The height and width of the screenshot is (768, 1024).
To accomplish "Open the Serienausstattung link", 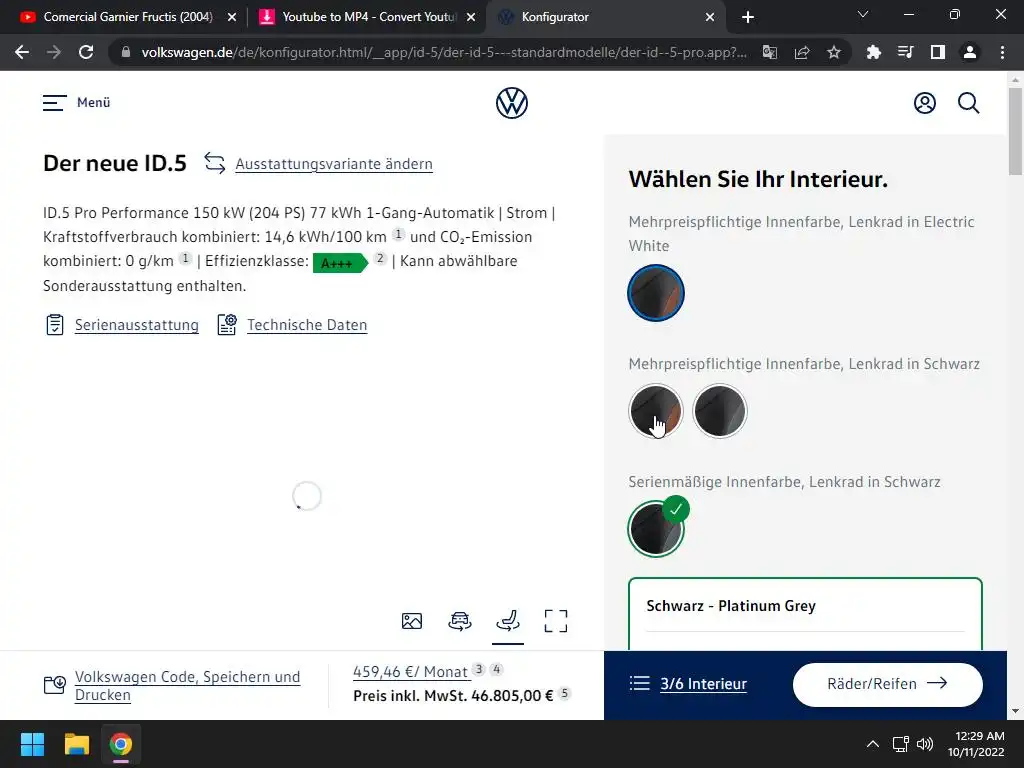I will coord(136,325).
